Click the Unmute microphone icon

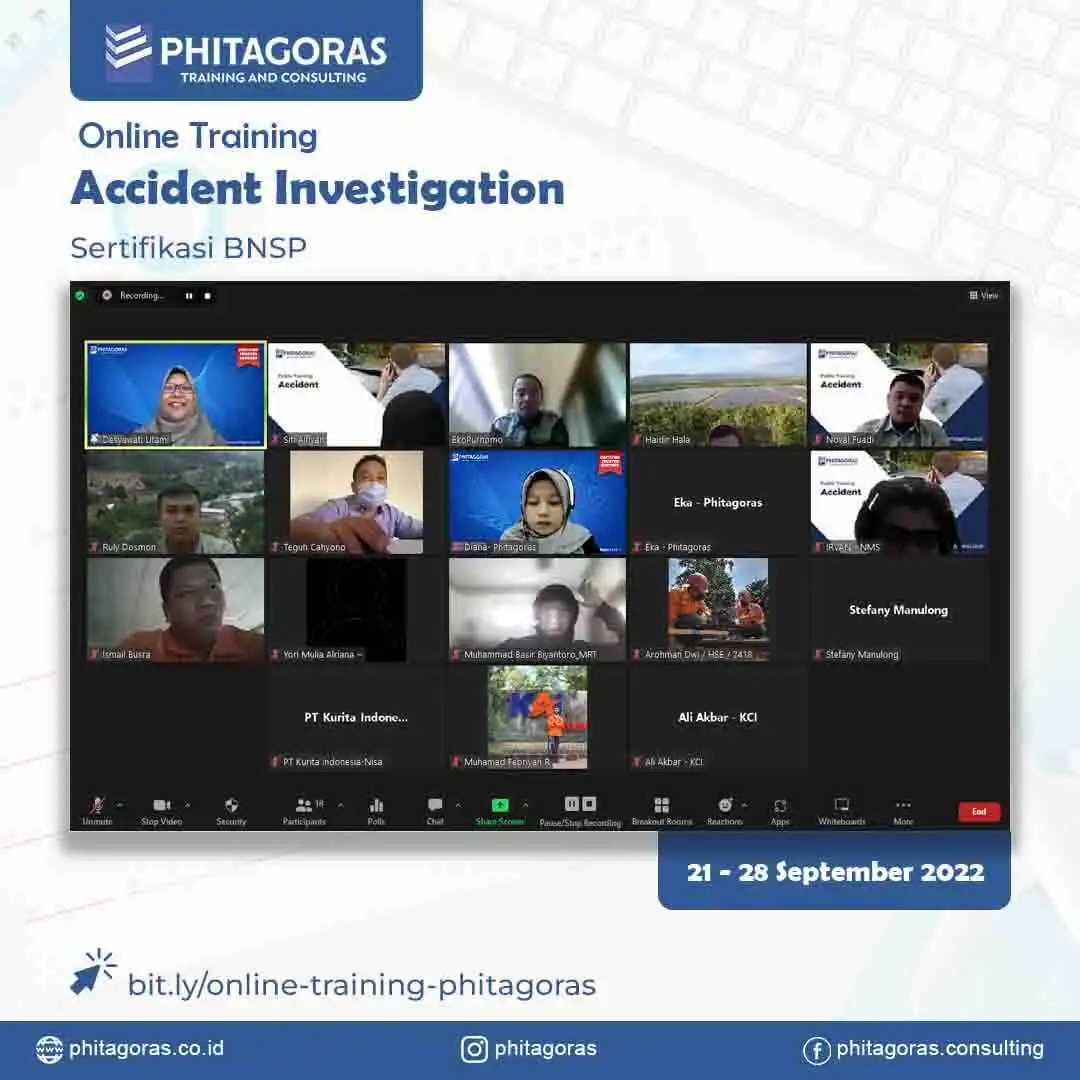coord(97,804)
